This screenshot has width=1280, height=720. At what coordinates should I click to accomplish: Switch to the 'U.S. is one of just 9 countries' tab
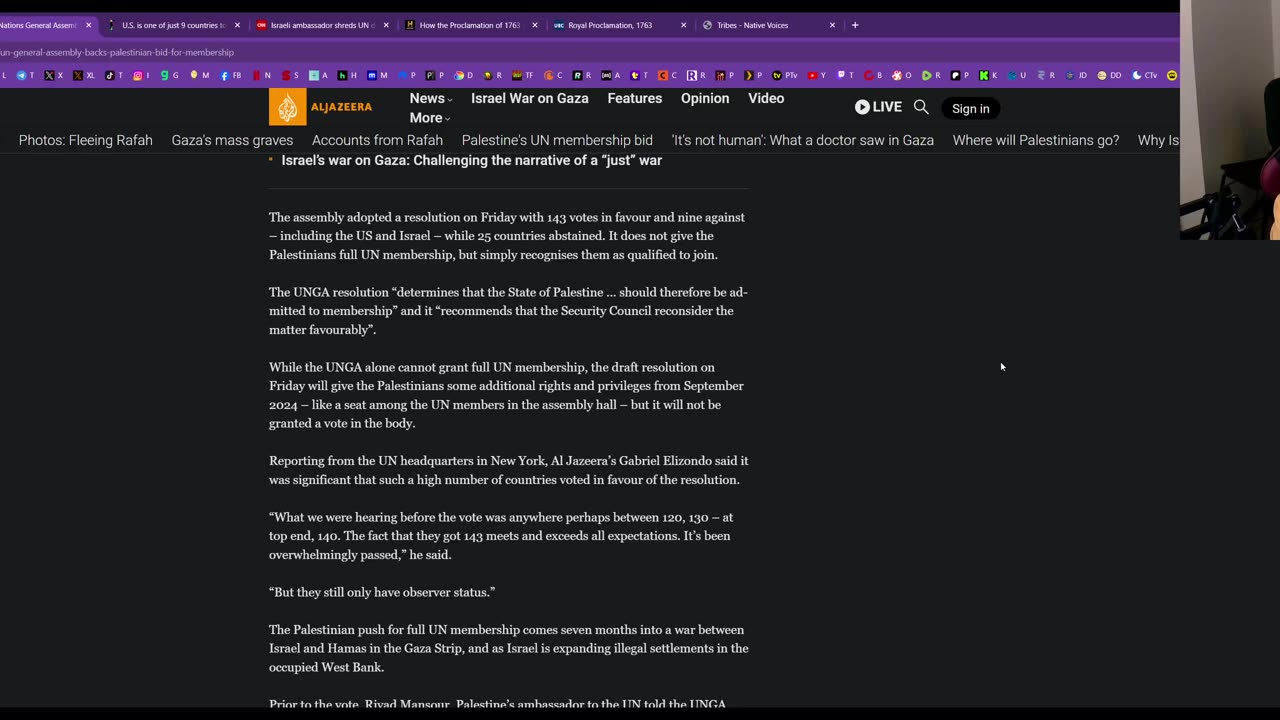pos(172,25)
